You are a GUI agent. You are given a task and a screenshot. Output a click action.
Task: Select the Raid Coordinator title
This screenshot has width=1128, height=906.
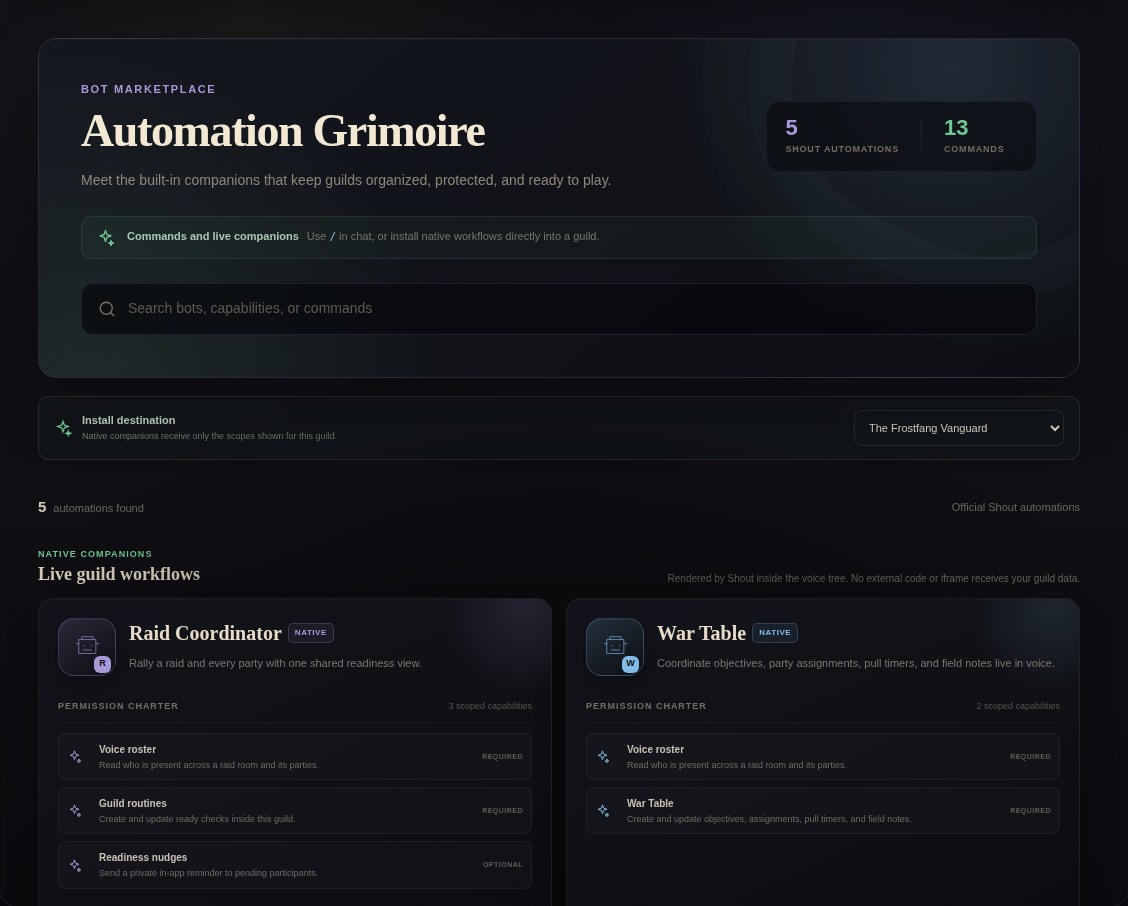click(205, 633)
